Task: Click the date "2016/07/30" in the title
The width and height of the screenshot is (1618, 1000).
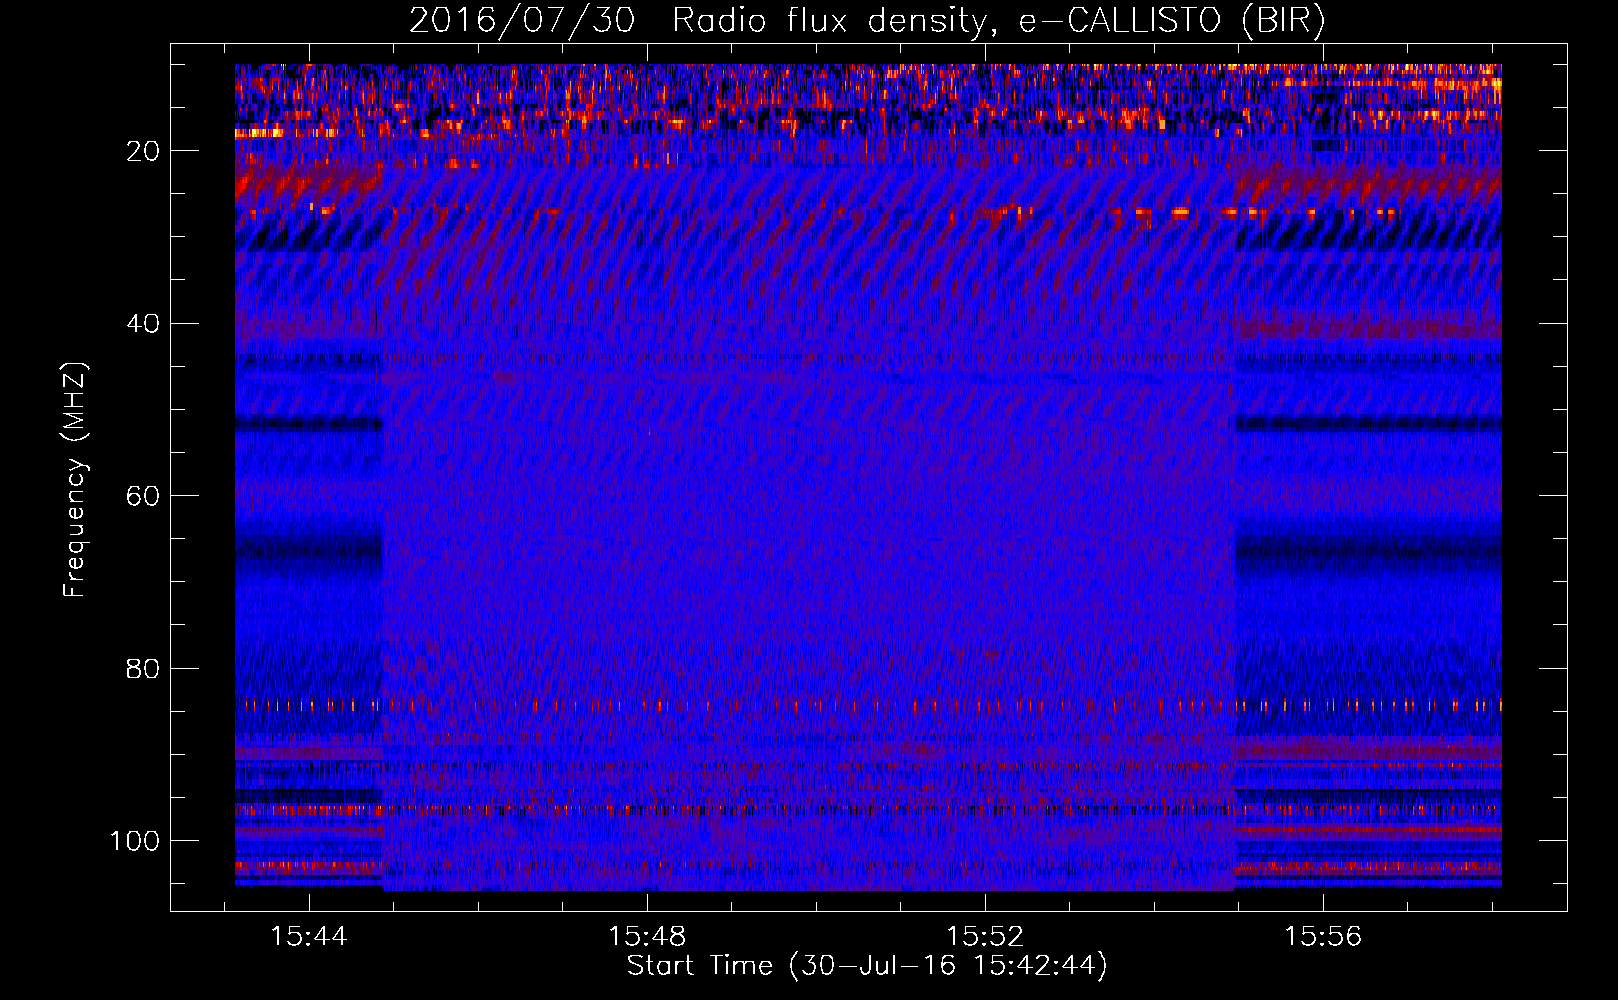Action: [x=522, y=21]
